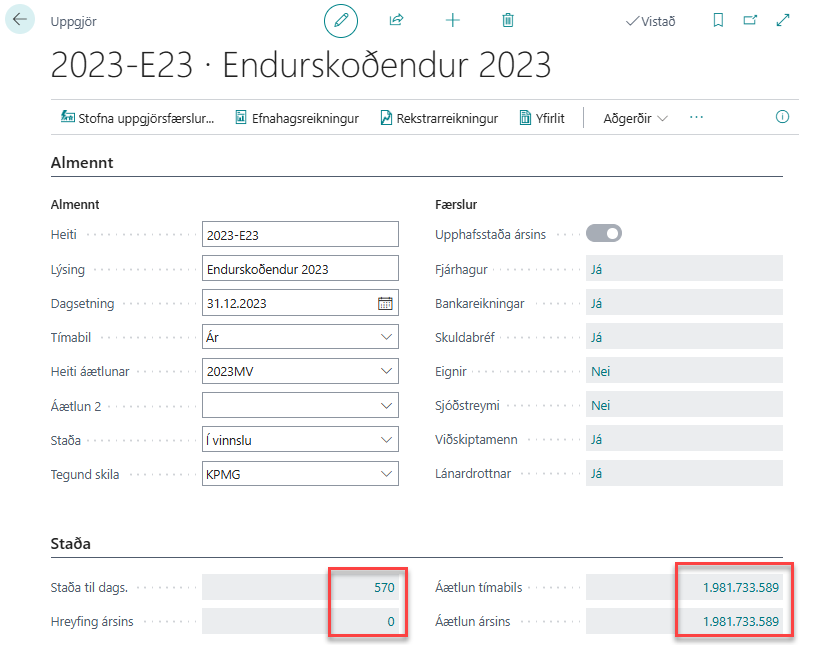Click into the Lýsing text field
The height and width of the screenshot is (645, 817).
[300, 269]
